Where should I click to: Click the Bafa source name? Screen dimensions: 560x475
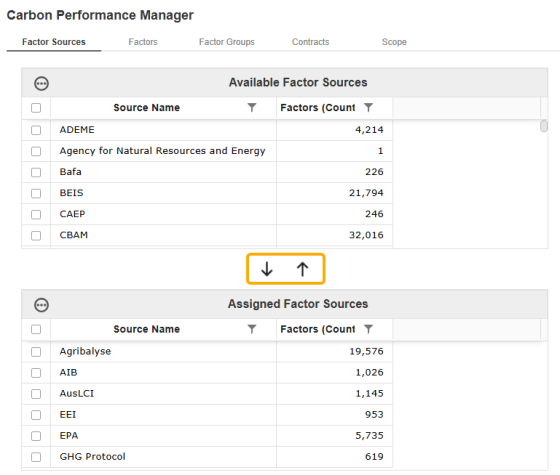(70, 172)
